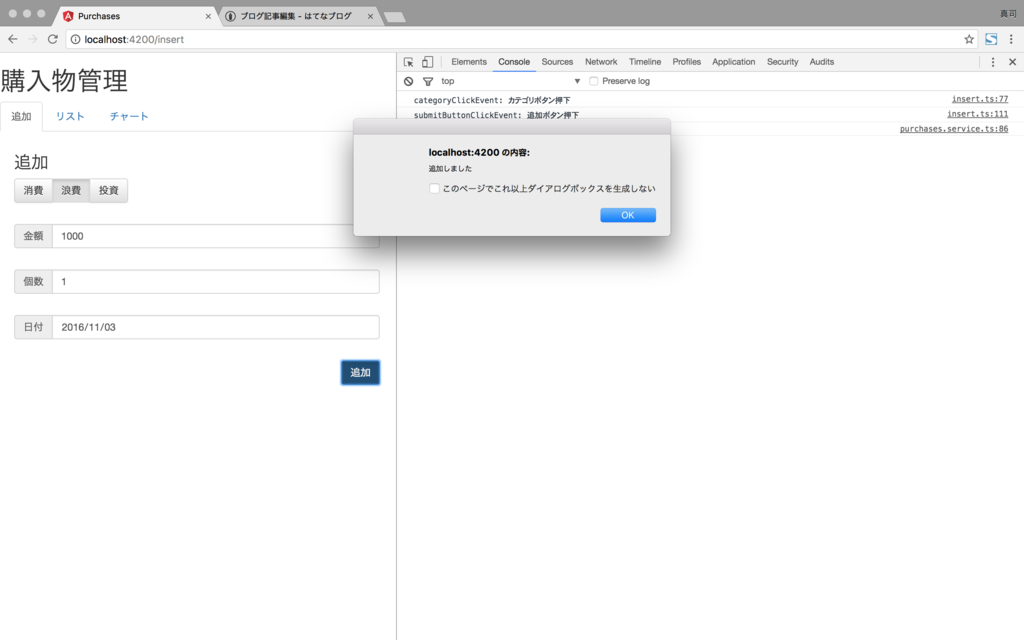Open the insert.ts:77 source link
Viewport: 1024px width, 640px height.
point(980,99)
